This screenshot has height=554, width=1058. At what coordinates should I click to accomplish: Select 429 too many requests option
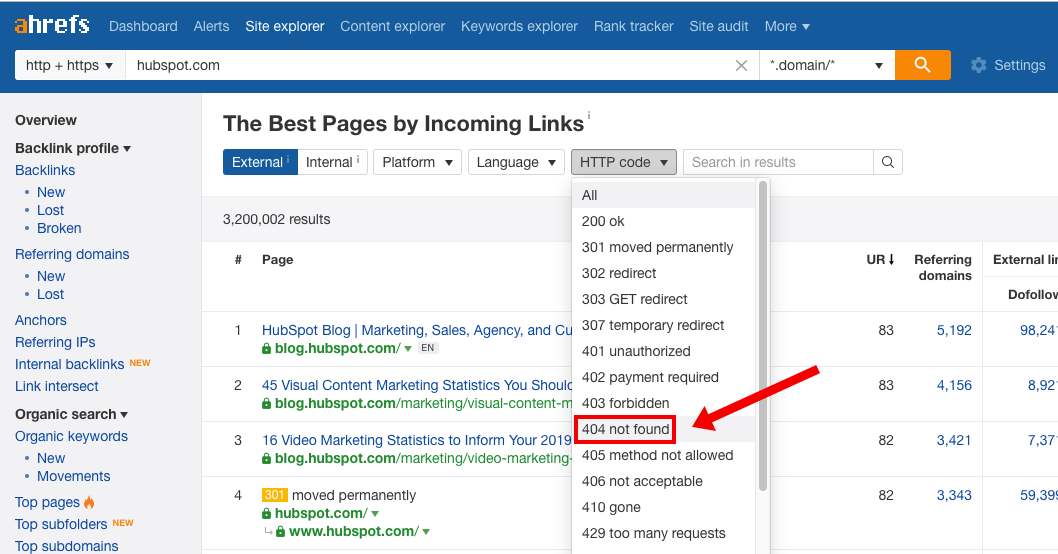663,533
